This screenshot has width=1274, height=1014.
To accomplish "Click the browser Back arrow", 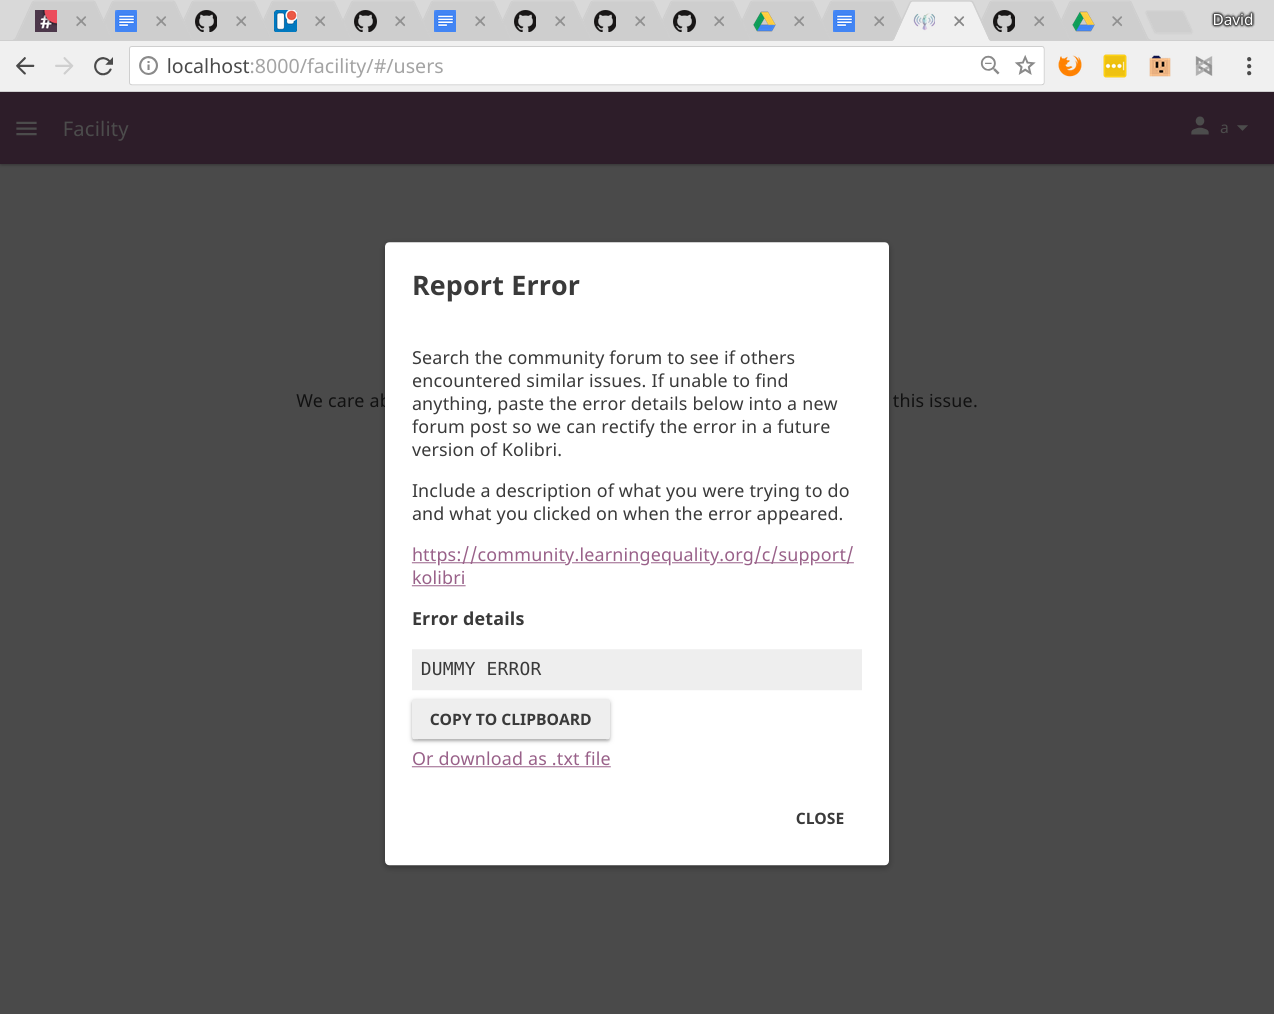I will (26, 66).
